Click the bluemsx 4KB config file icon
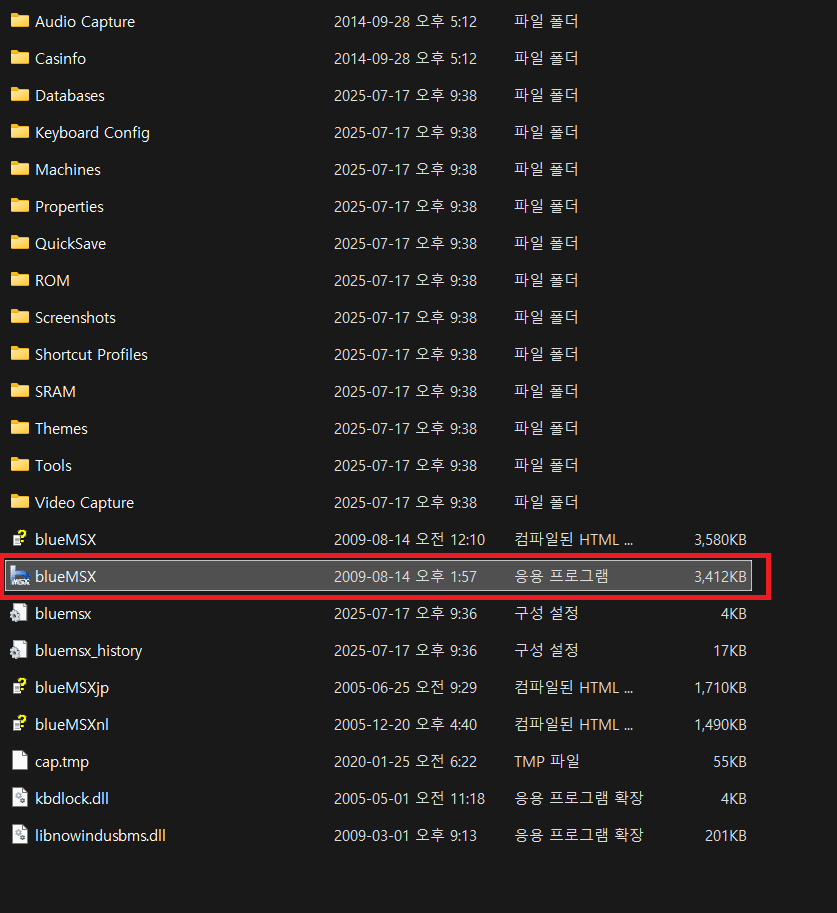Screen dimensions: 837x913 19,613
